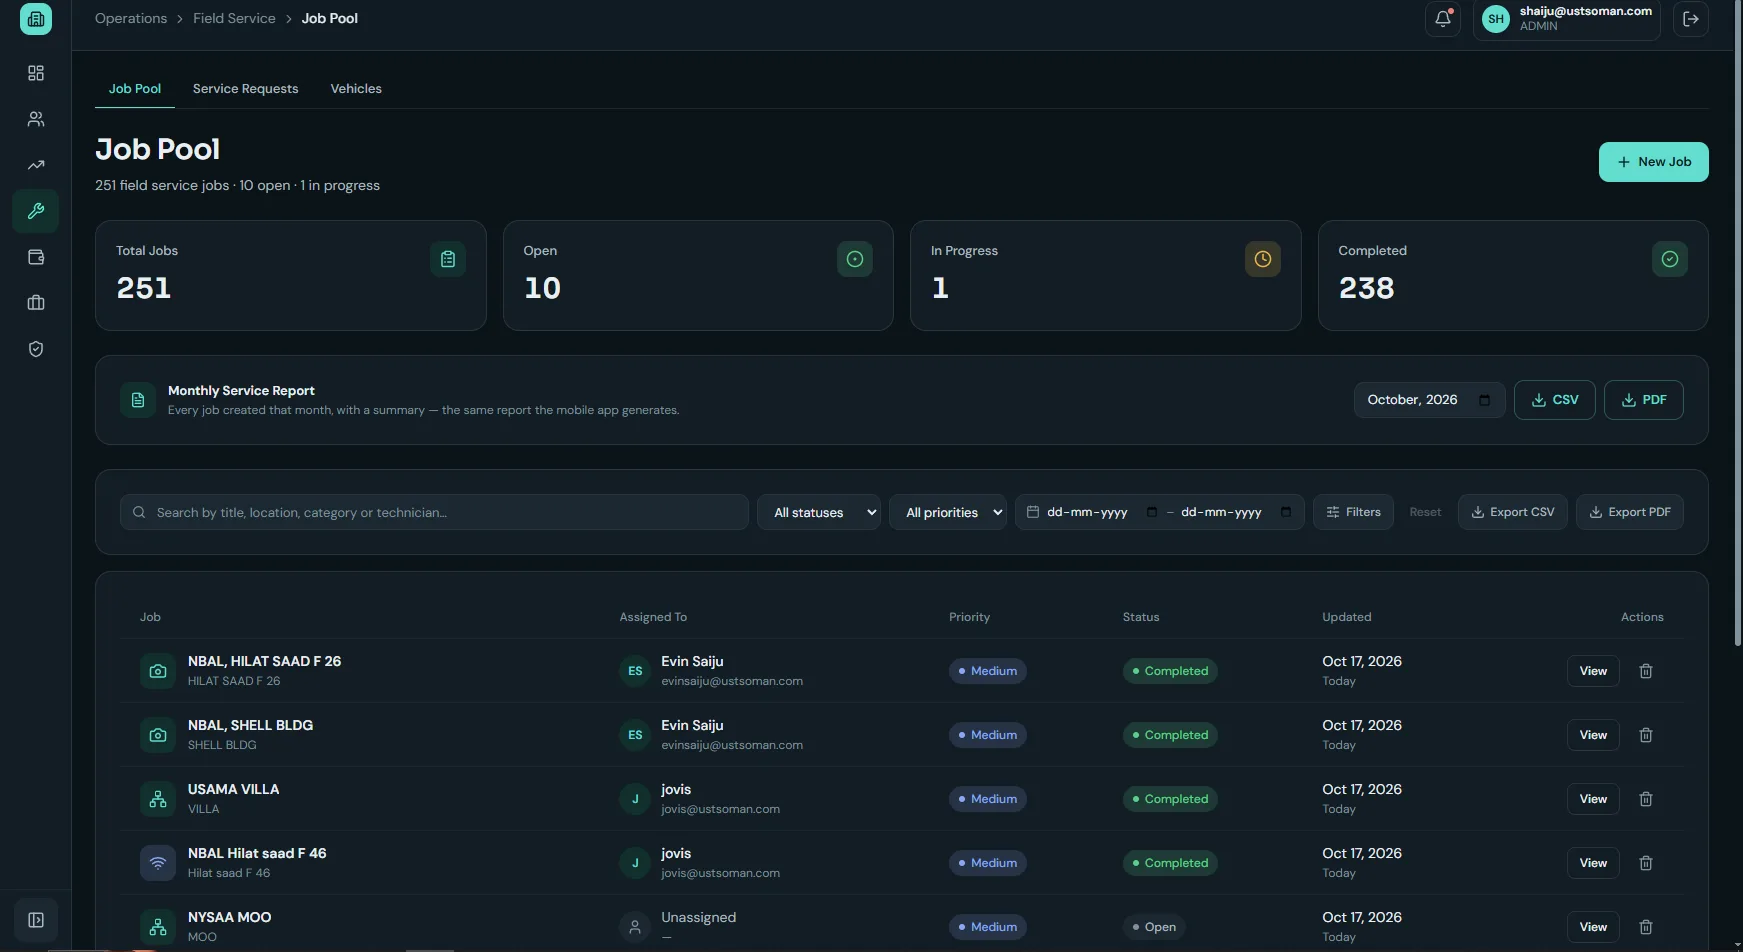Click Export CSV in the filter bar
The height and width of the screenshot is (952, 1743).
point(1513,512)
